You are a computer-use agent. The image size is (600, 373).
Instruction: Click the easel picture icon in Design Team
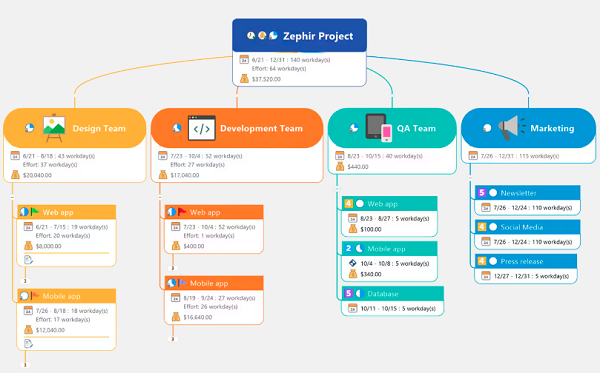point(54,128)
